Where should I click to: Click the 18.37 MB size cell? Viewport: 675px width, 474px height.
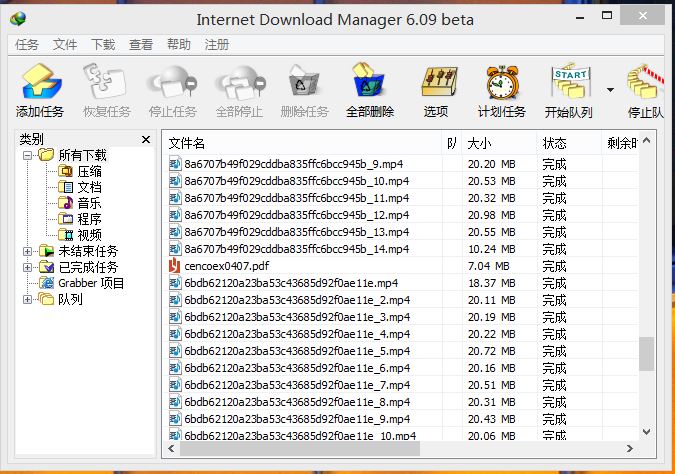492,283
